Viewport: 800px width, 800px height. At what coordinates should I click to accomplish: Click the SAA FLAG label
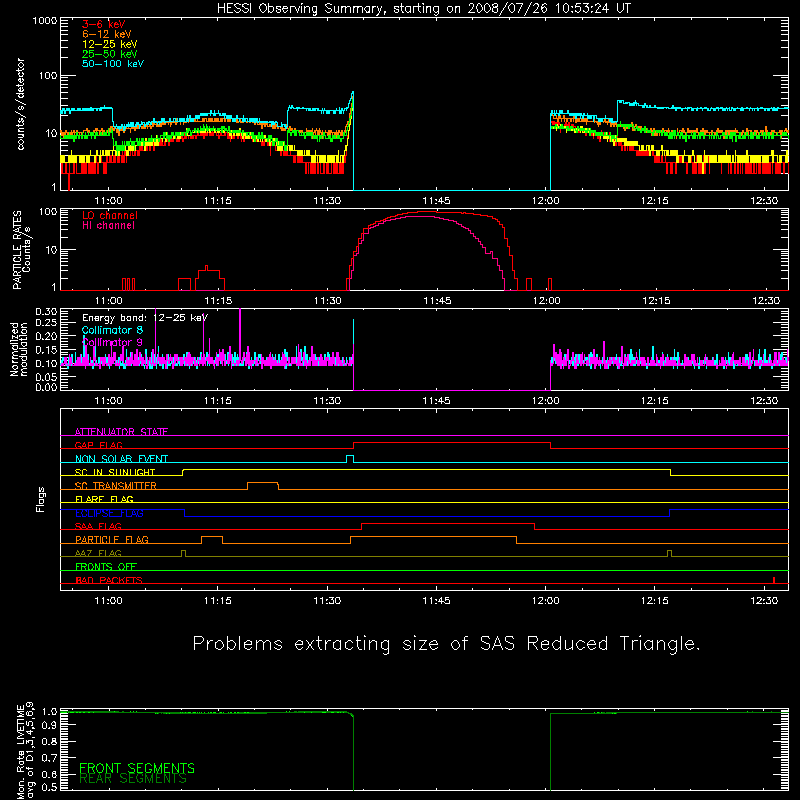(x=98, y=526)
